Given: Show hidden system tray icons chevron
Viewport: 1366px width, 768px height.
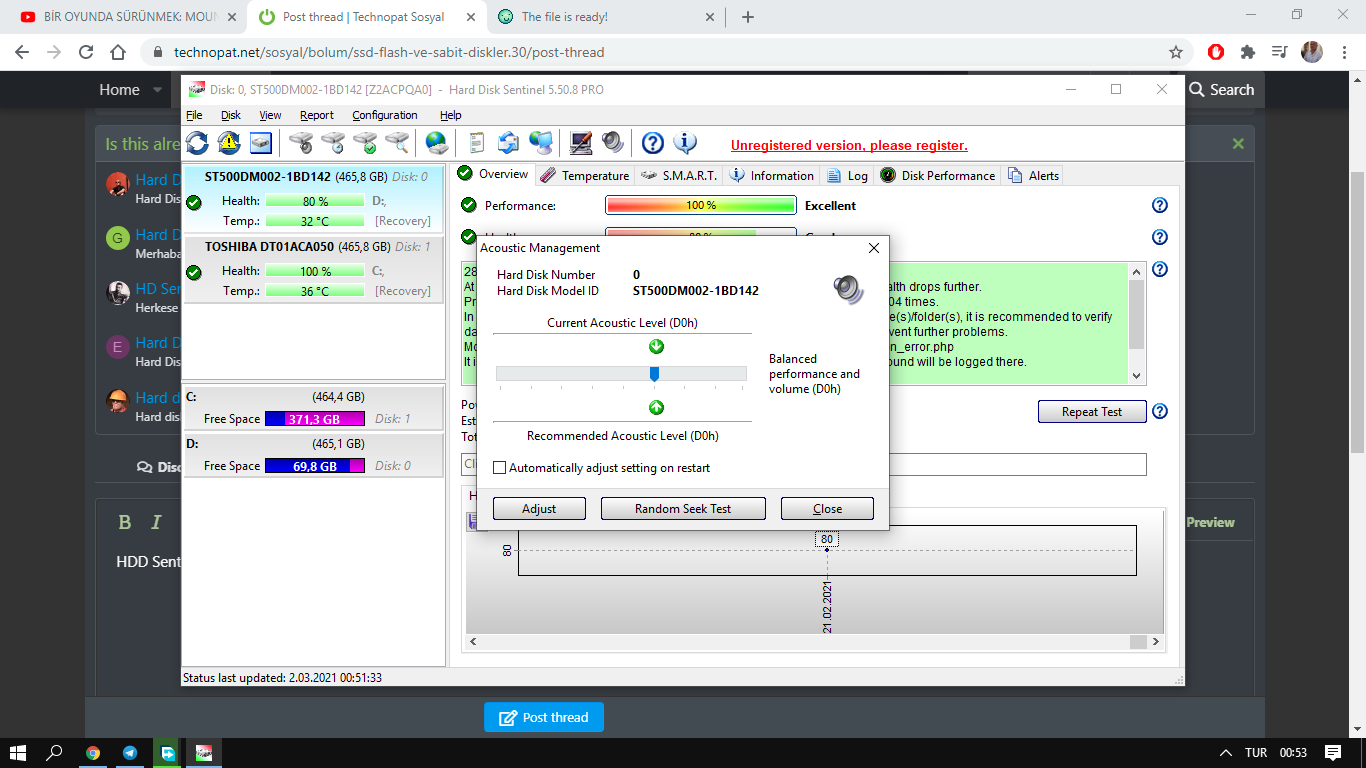Looking at the screenshot, I should [1226, 753].
